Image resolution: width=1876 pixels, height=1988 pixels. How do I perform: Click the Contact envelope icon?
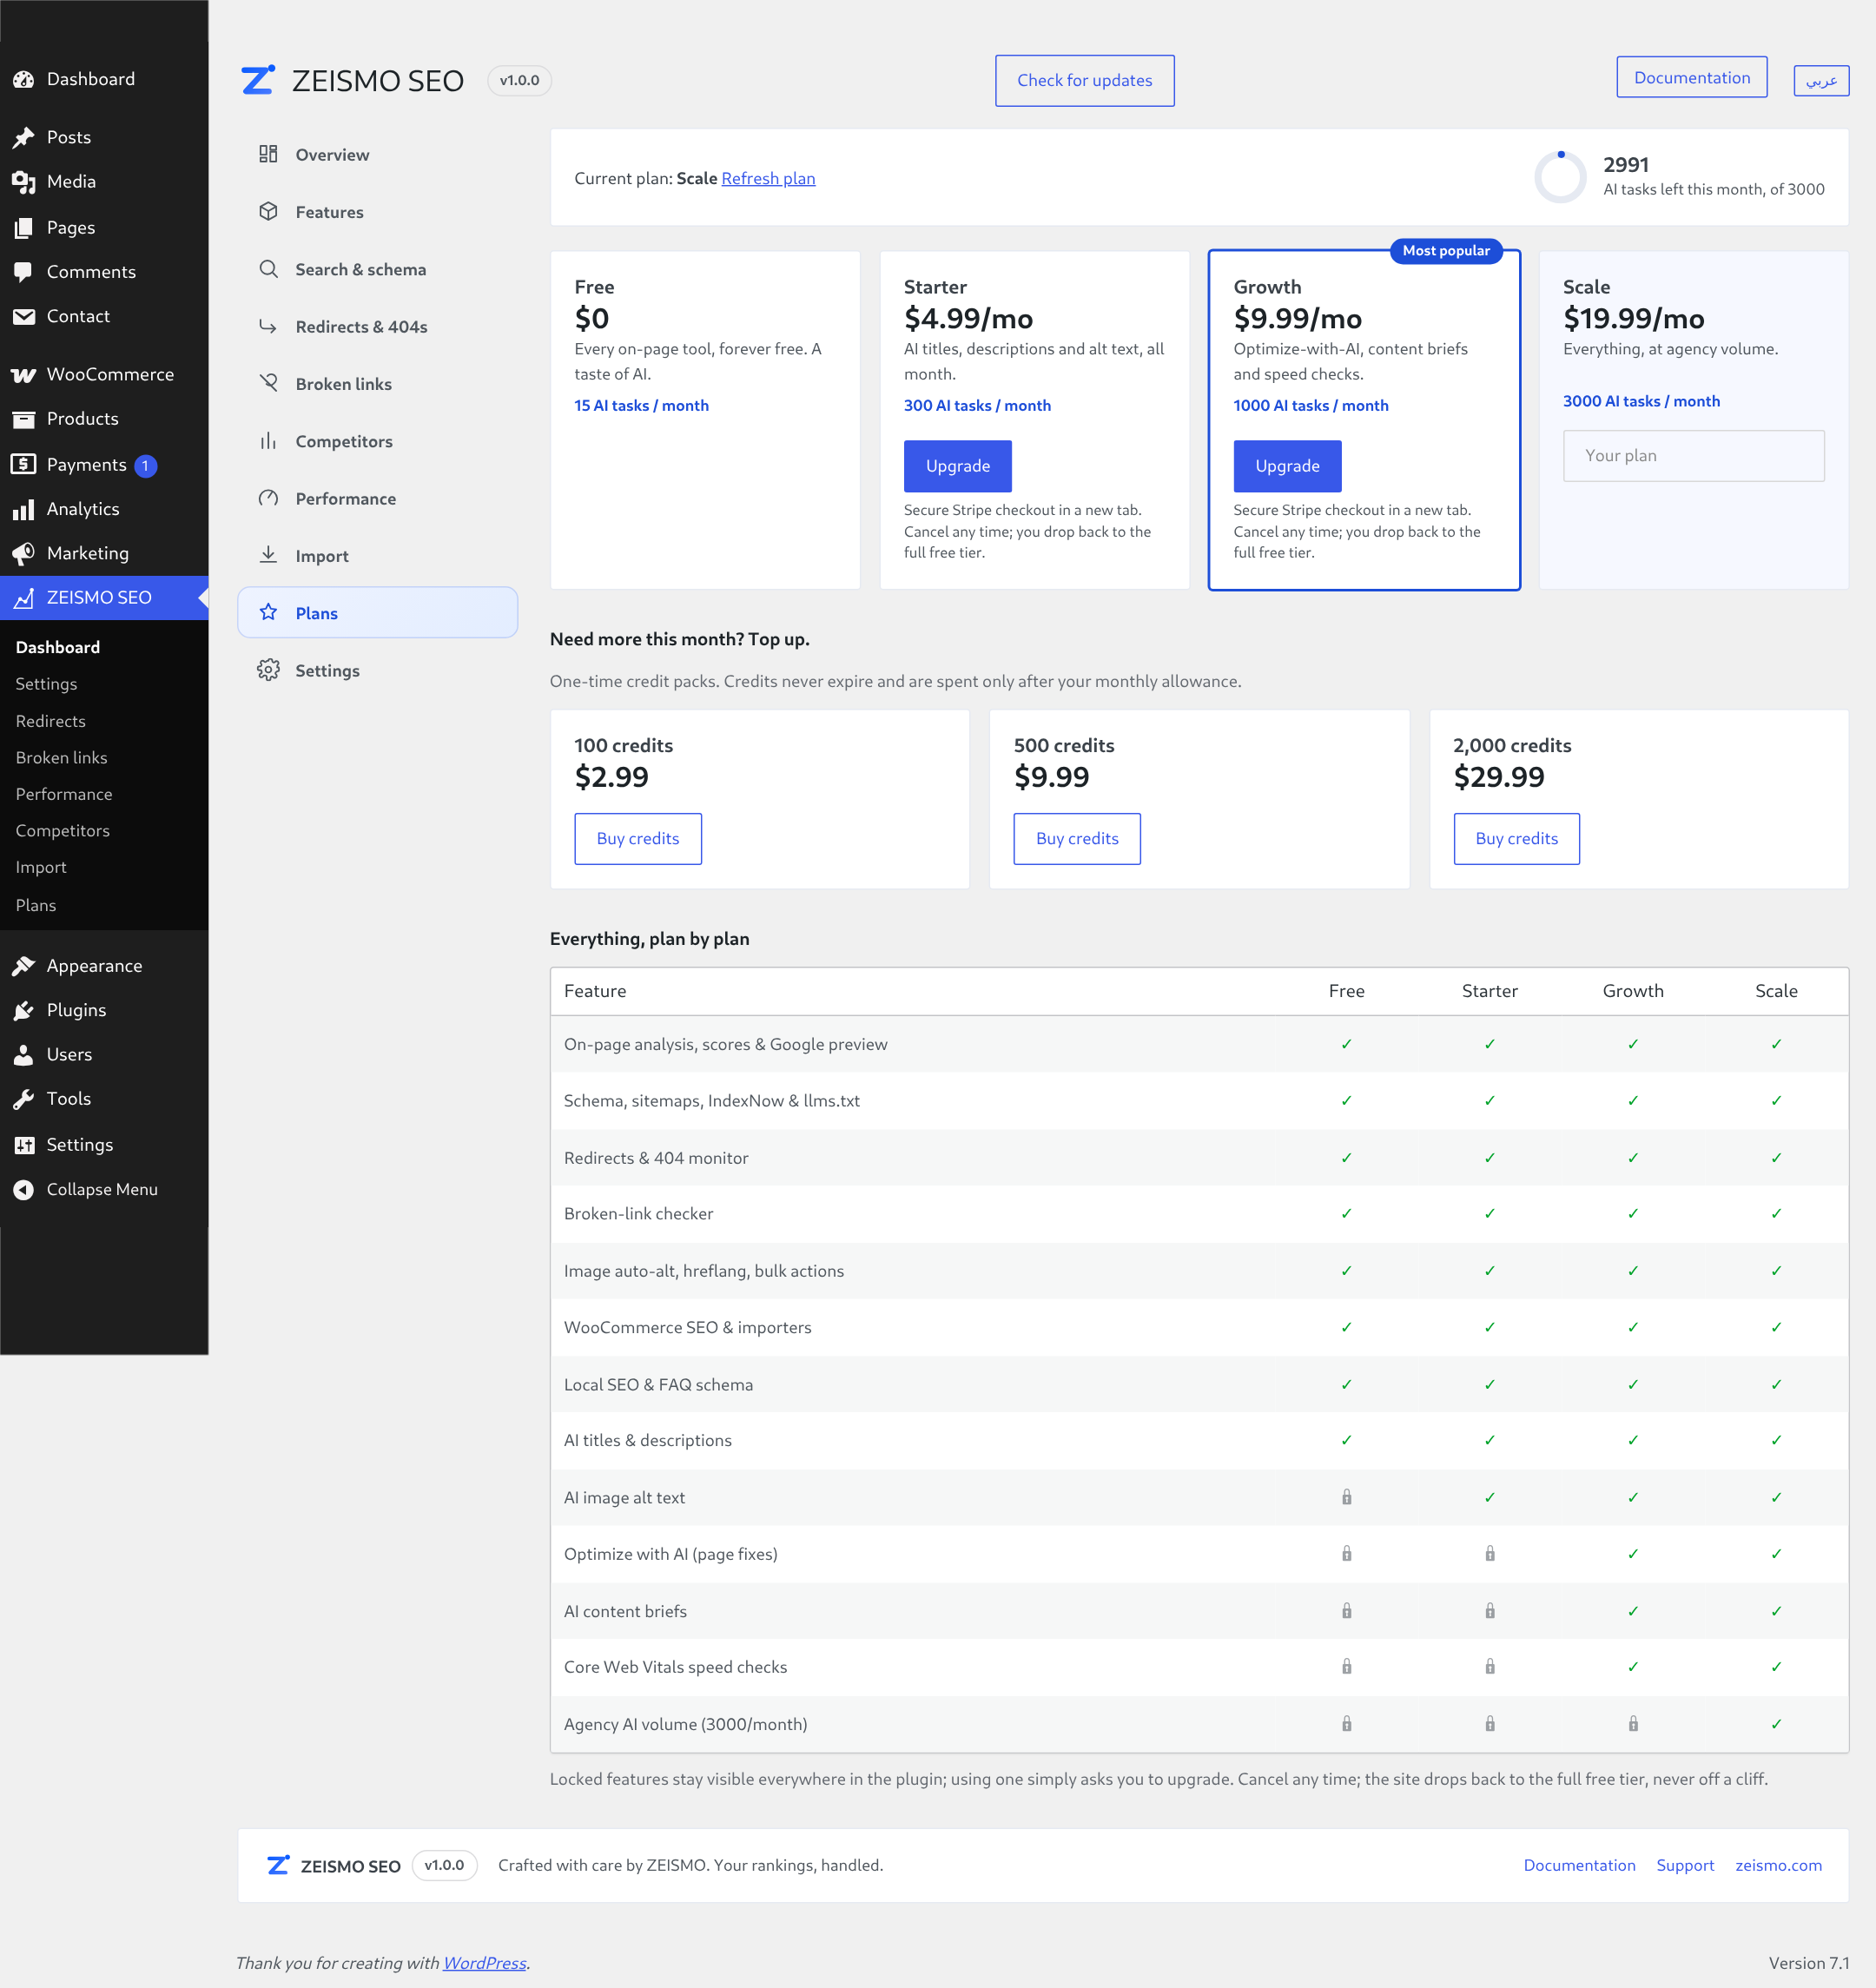tap(24, 316)
